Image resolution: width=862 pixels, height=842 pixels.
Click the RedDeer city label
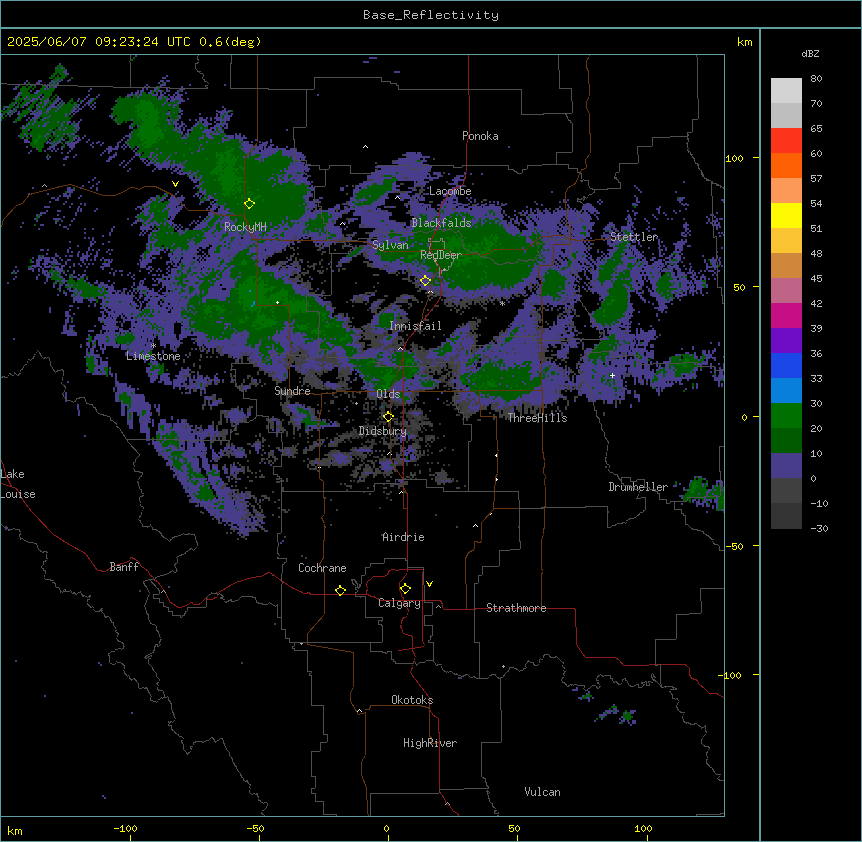tap(441, 255)
